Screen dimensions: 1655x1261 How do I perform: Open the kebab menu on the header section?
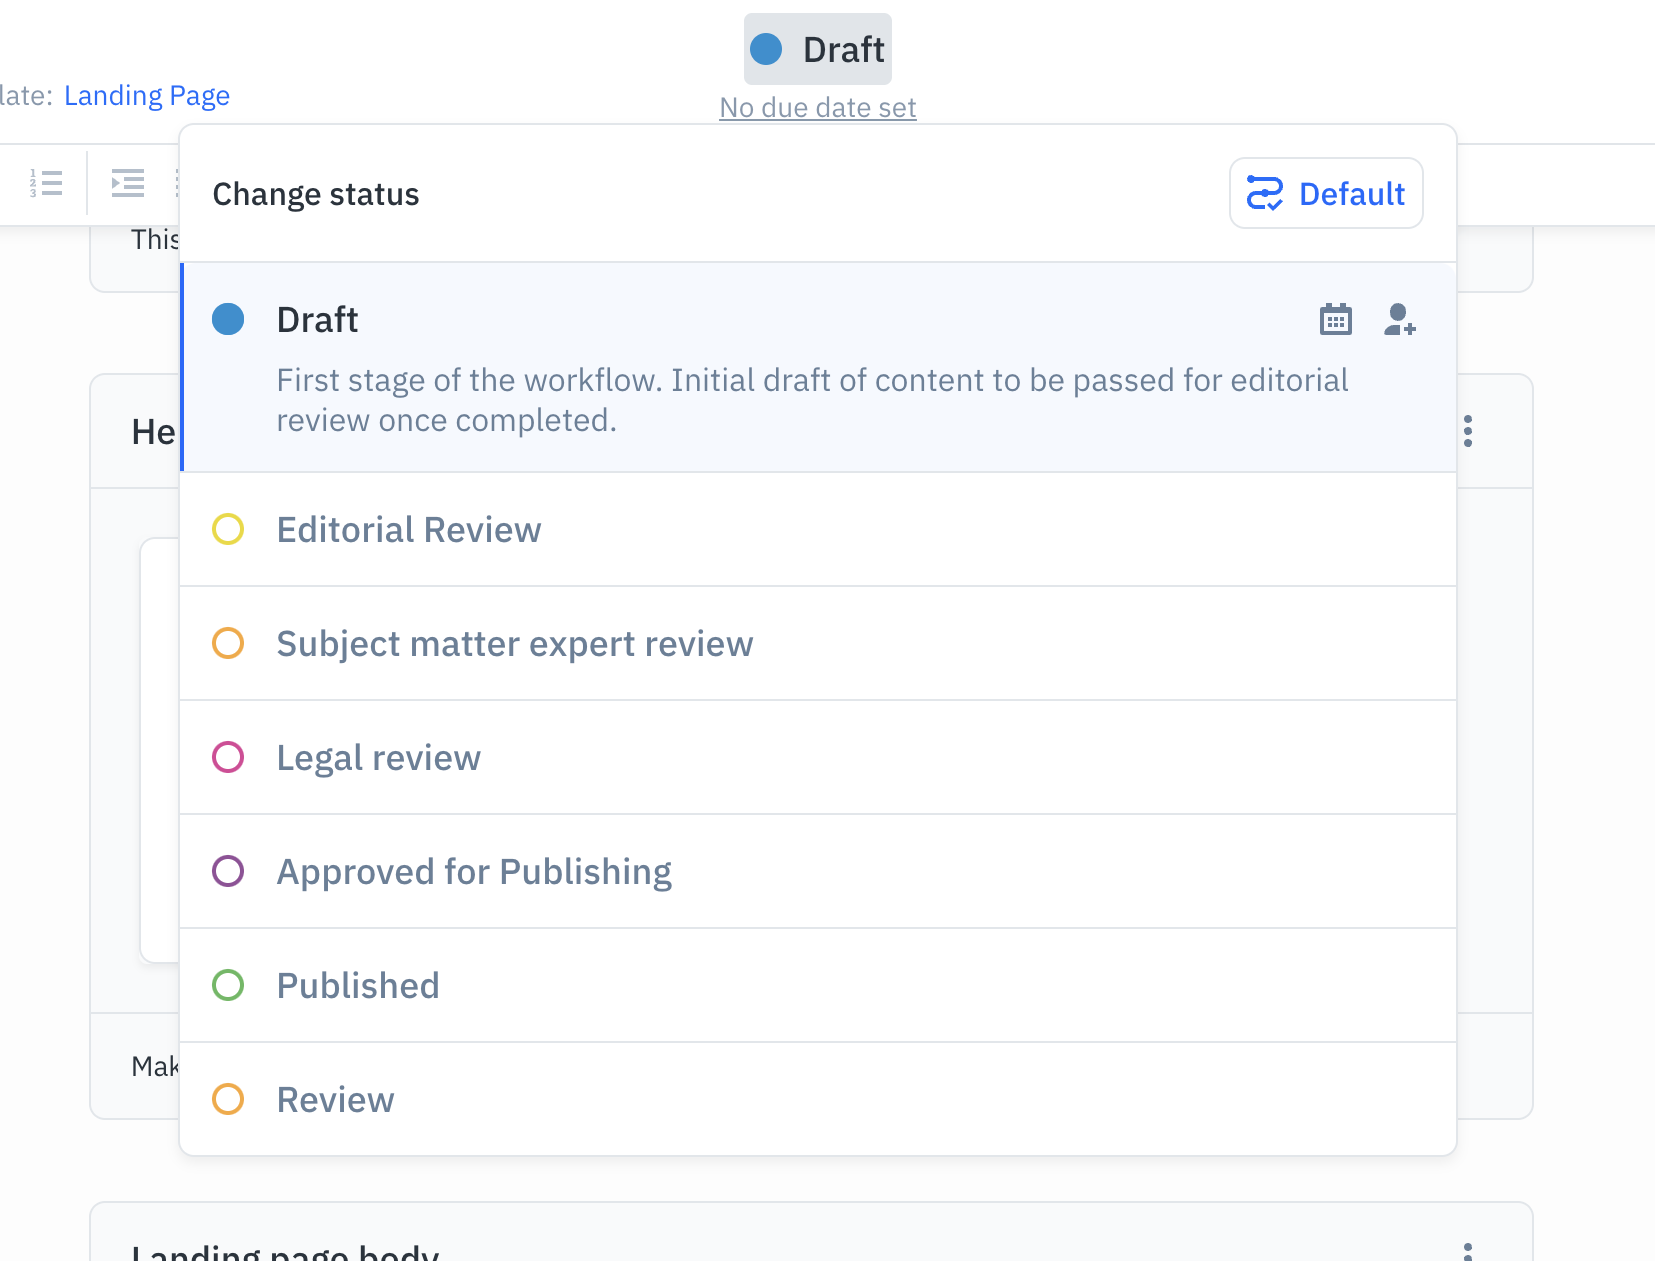(x=1467, y=431)
